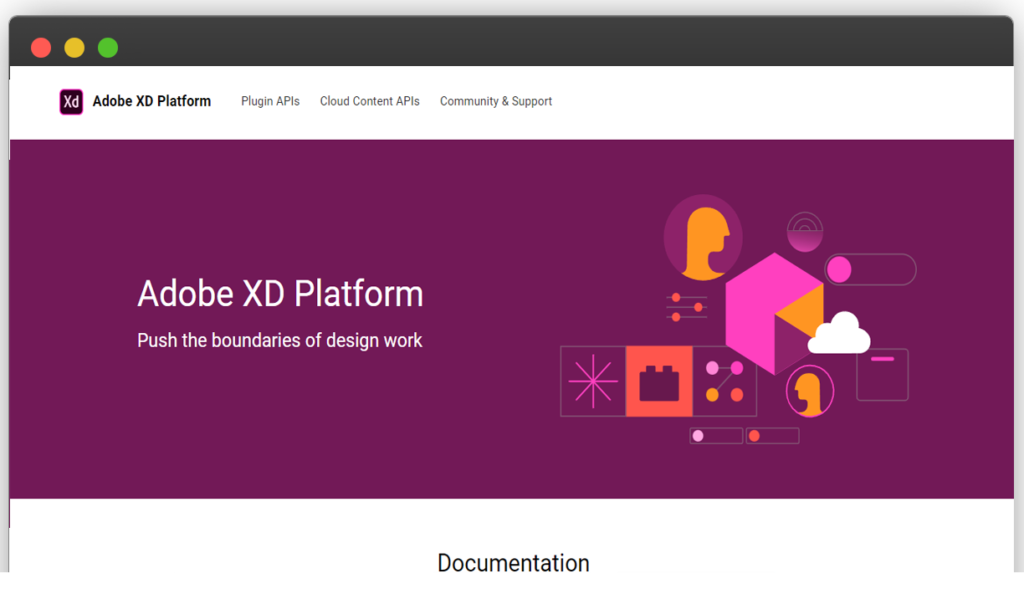The height and width of the screenshot is (594, 1024).
Task: Click the yellow minimize window button
Action: pos(74,48)
